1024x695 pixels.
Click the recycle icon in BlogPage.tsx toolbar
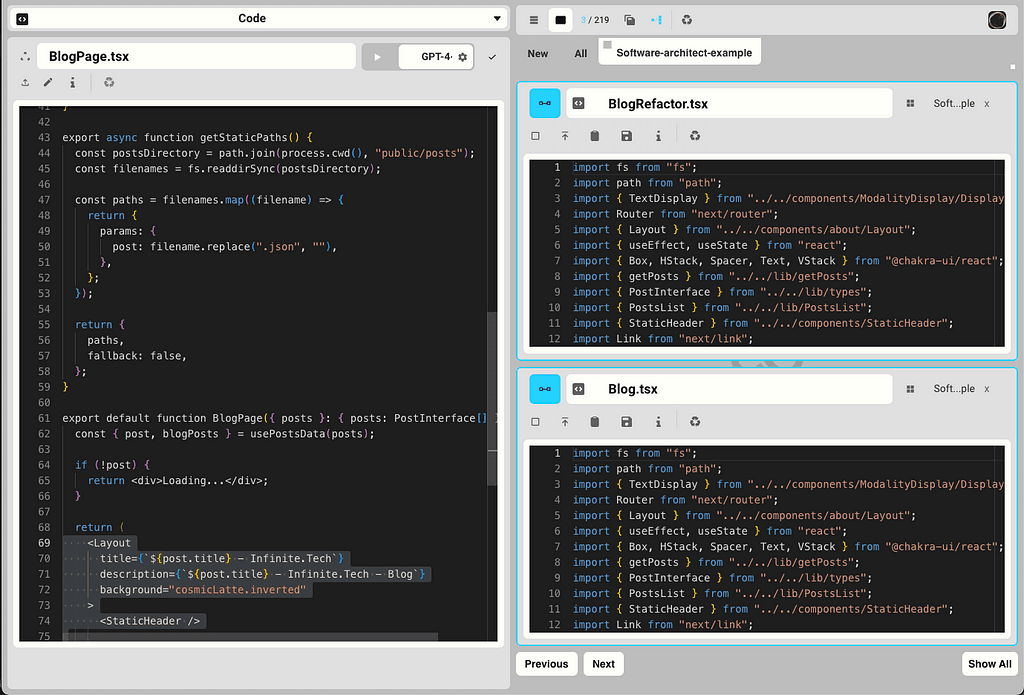109,82
